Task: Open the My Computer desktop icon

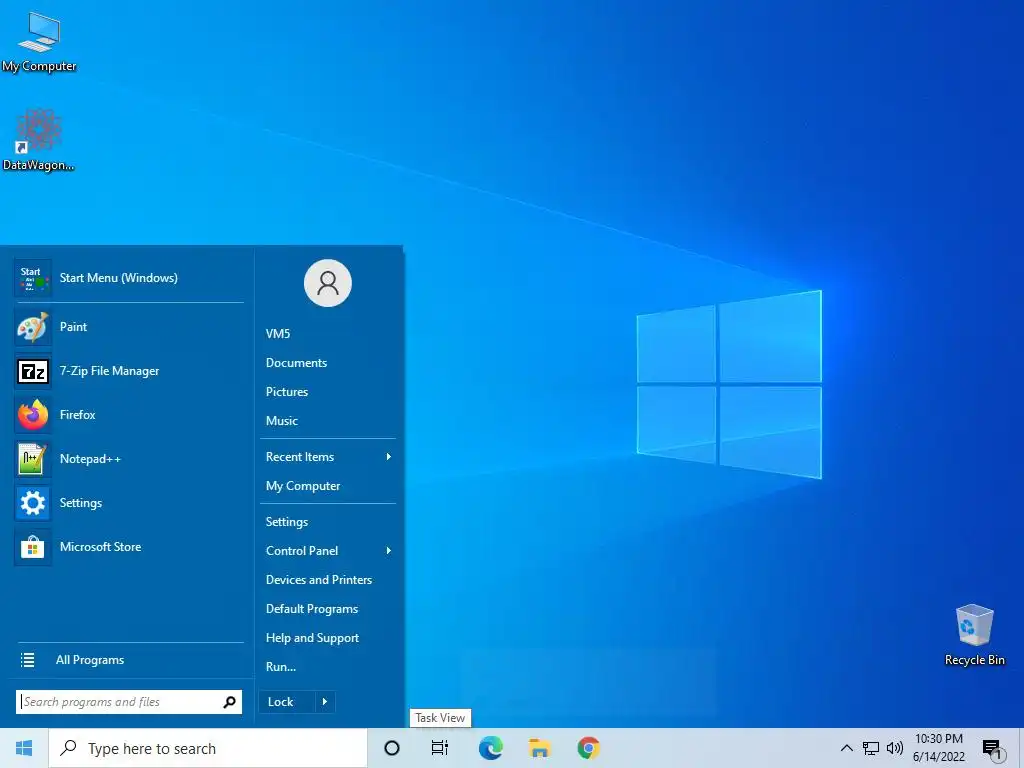Action: coord(39,40)
